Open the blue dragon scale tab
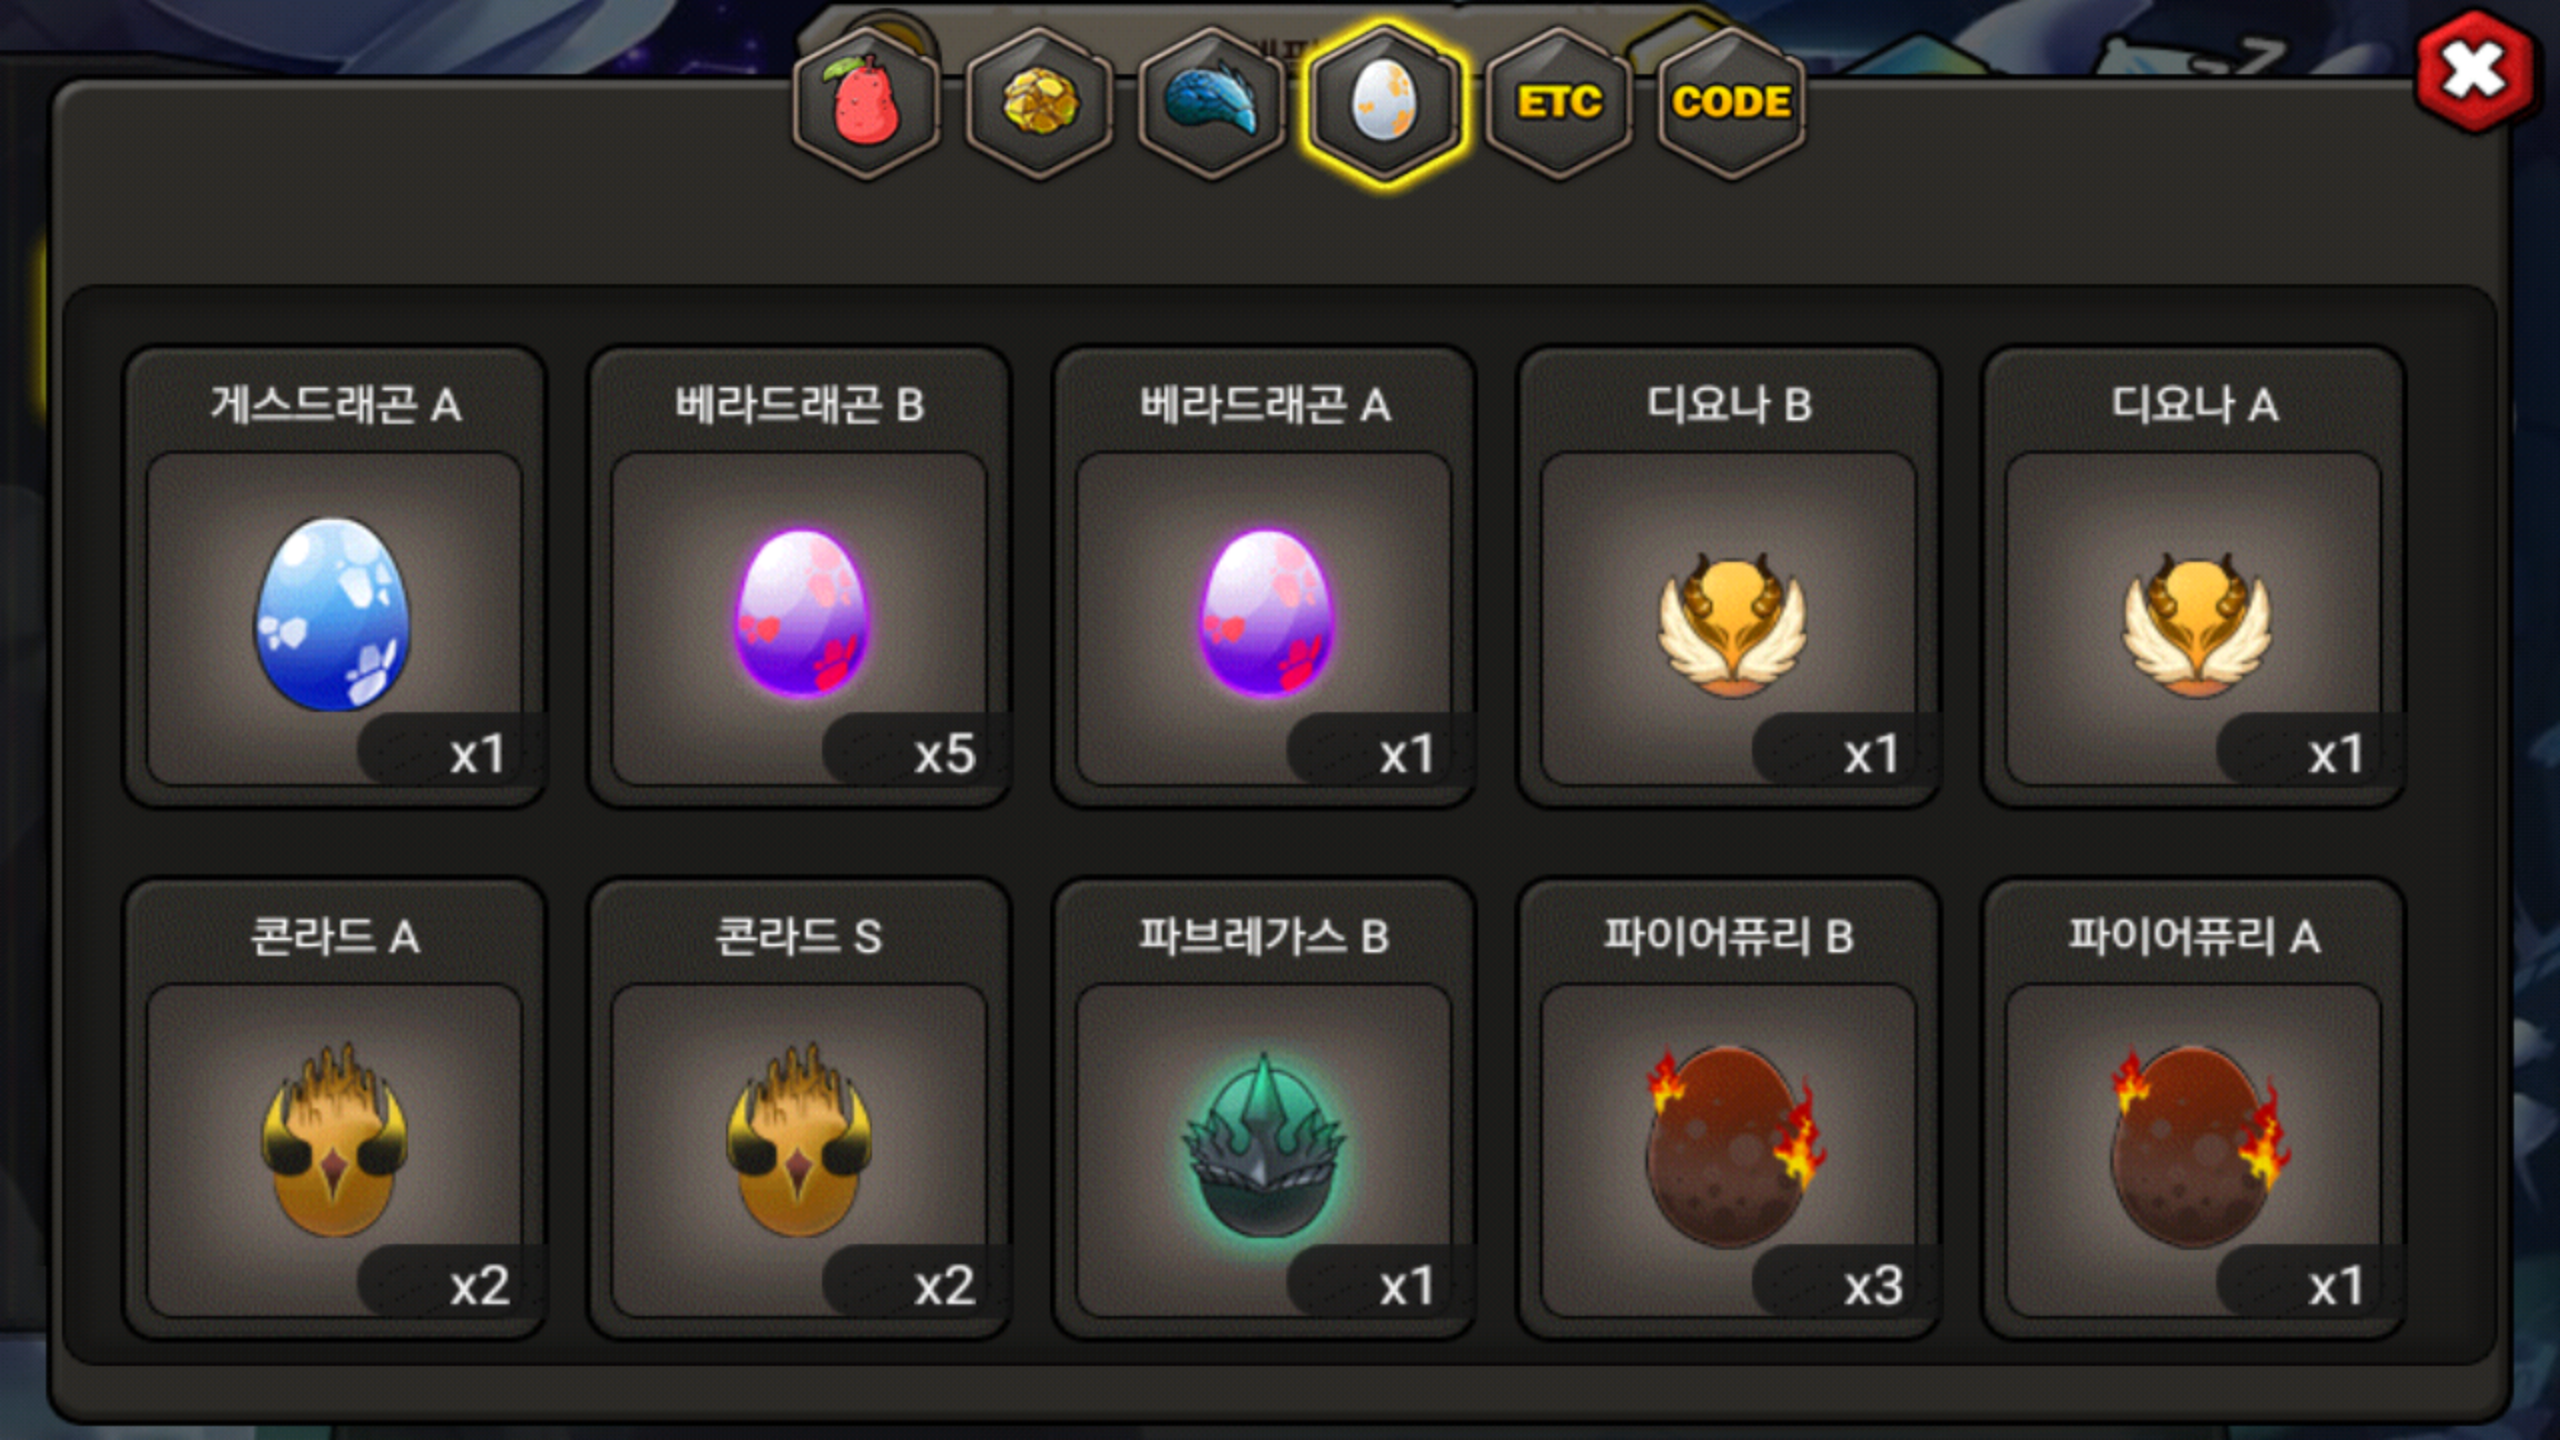This screenshot has width=2560, height=1440. (1212, 104)
